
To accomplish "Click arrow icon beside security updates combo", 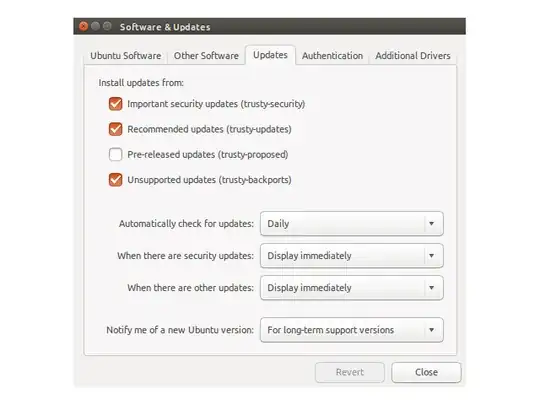I will click(x=431, y=256).
